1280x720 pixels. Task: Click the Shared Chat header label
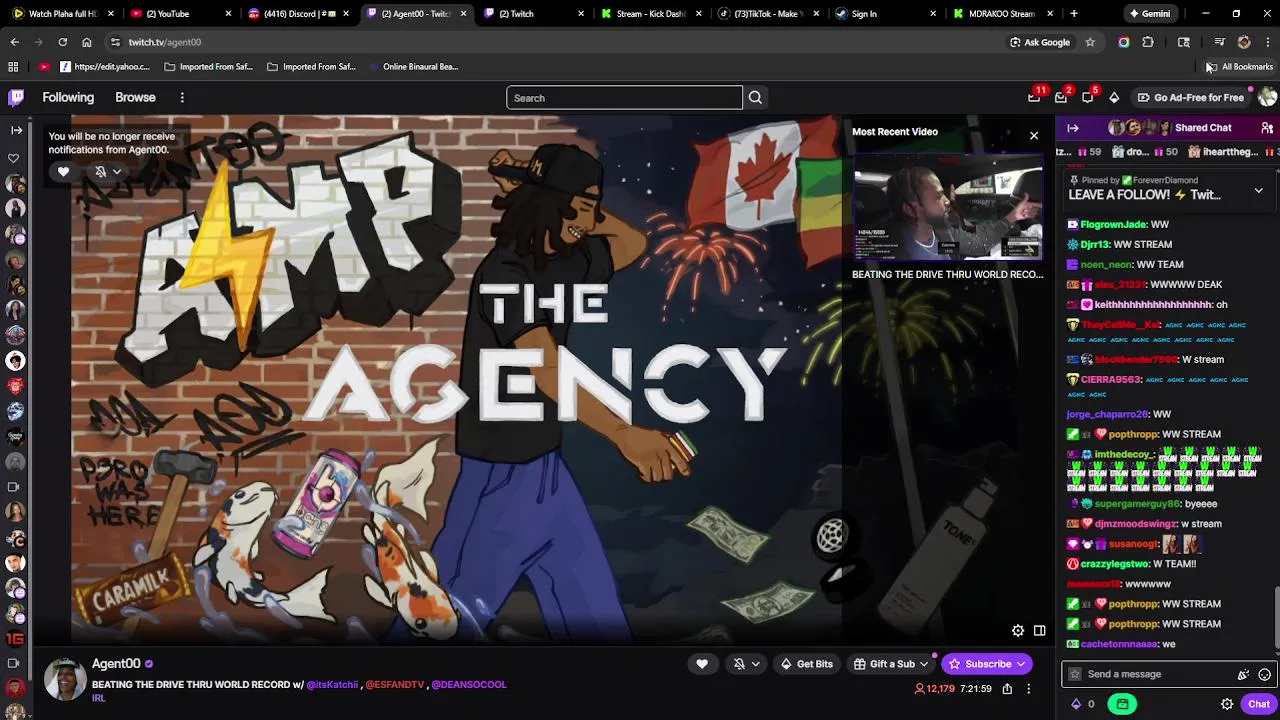click(x=1203, y=128)
